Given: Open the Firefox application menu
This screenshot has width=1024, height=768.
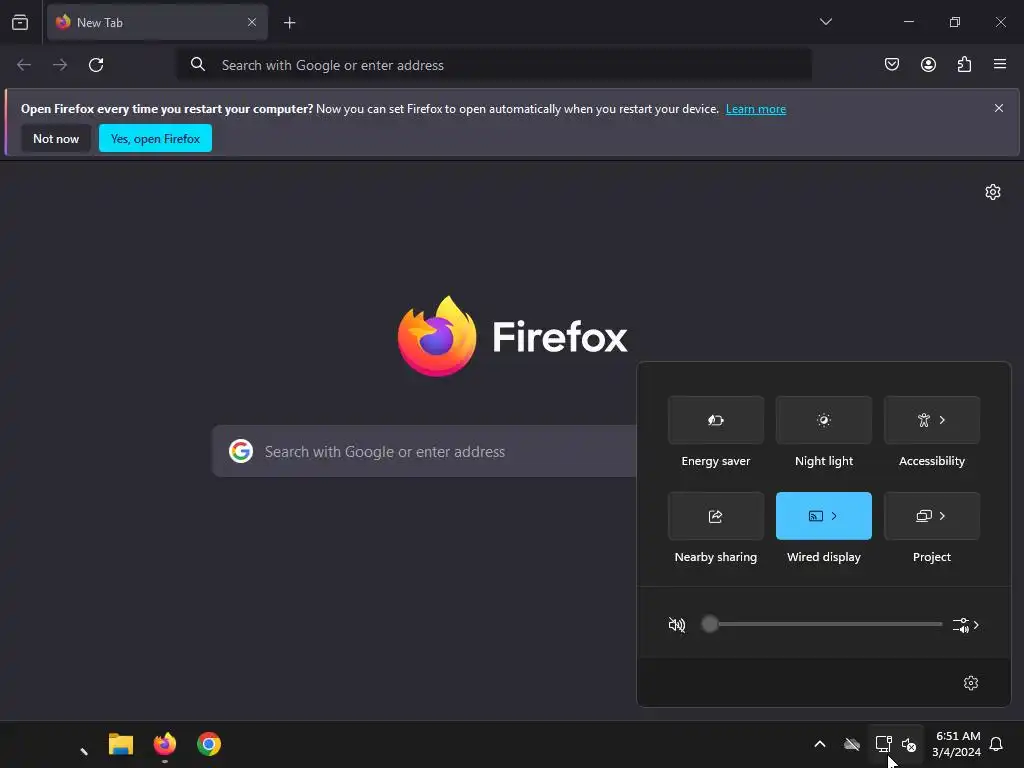Looking at the screenshot, I should pos(999,64).
